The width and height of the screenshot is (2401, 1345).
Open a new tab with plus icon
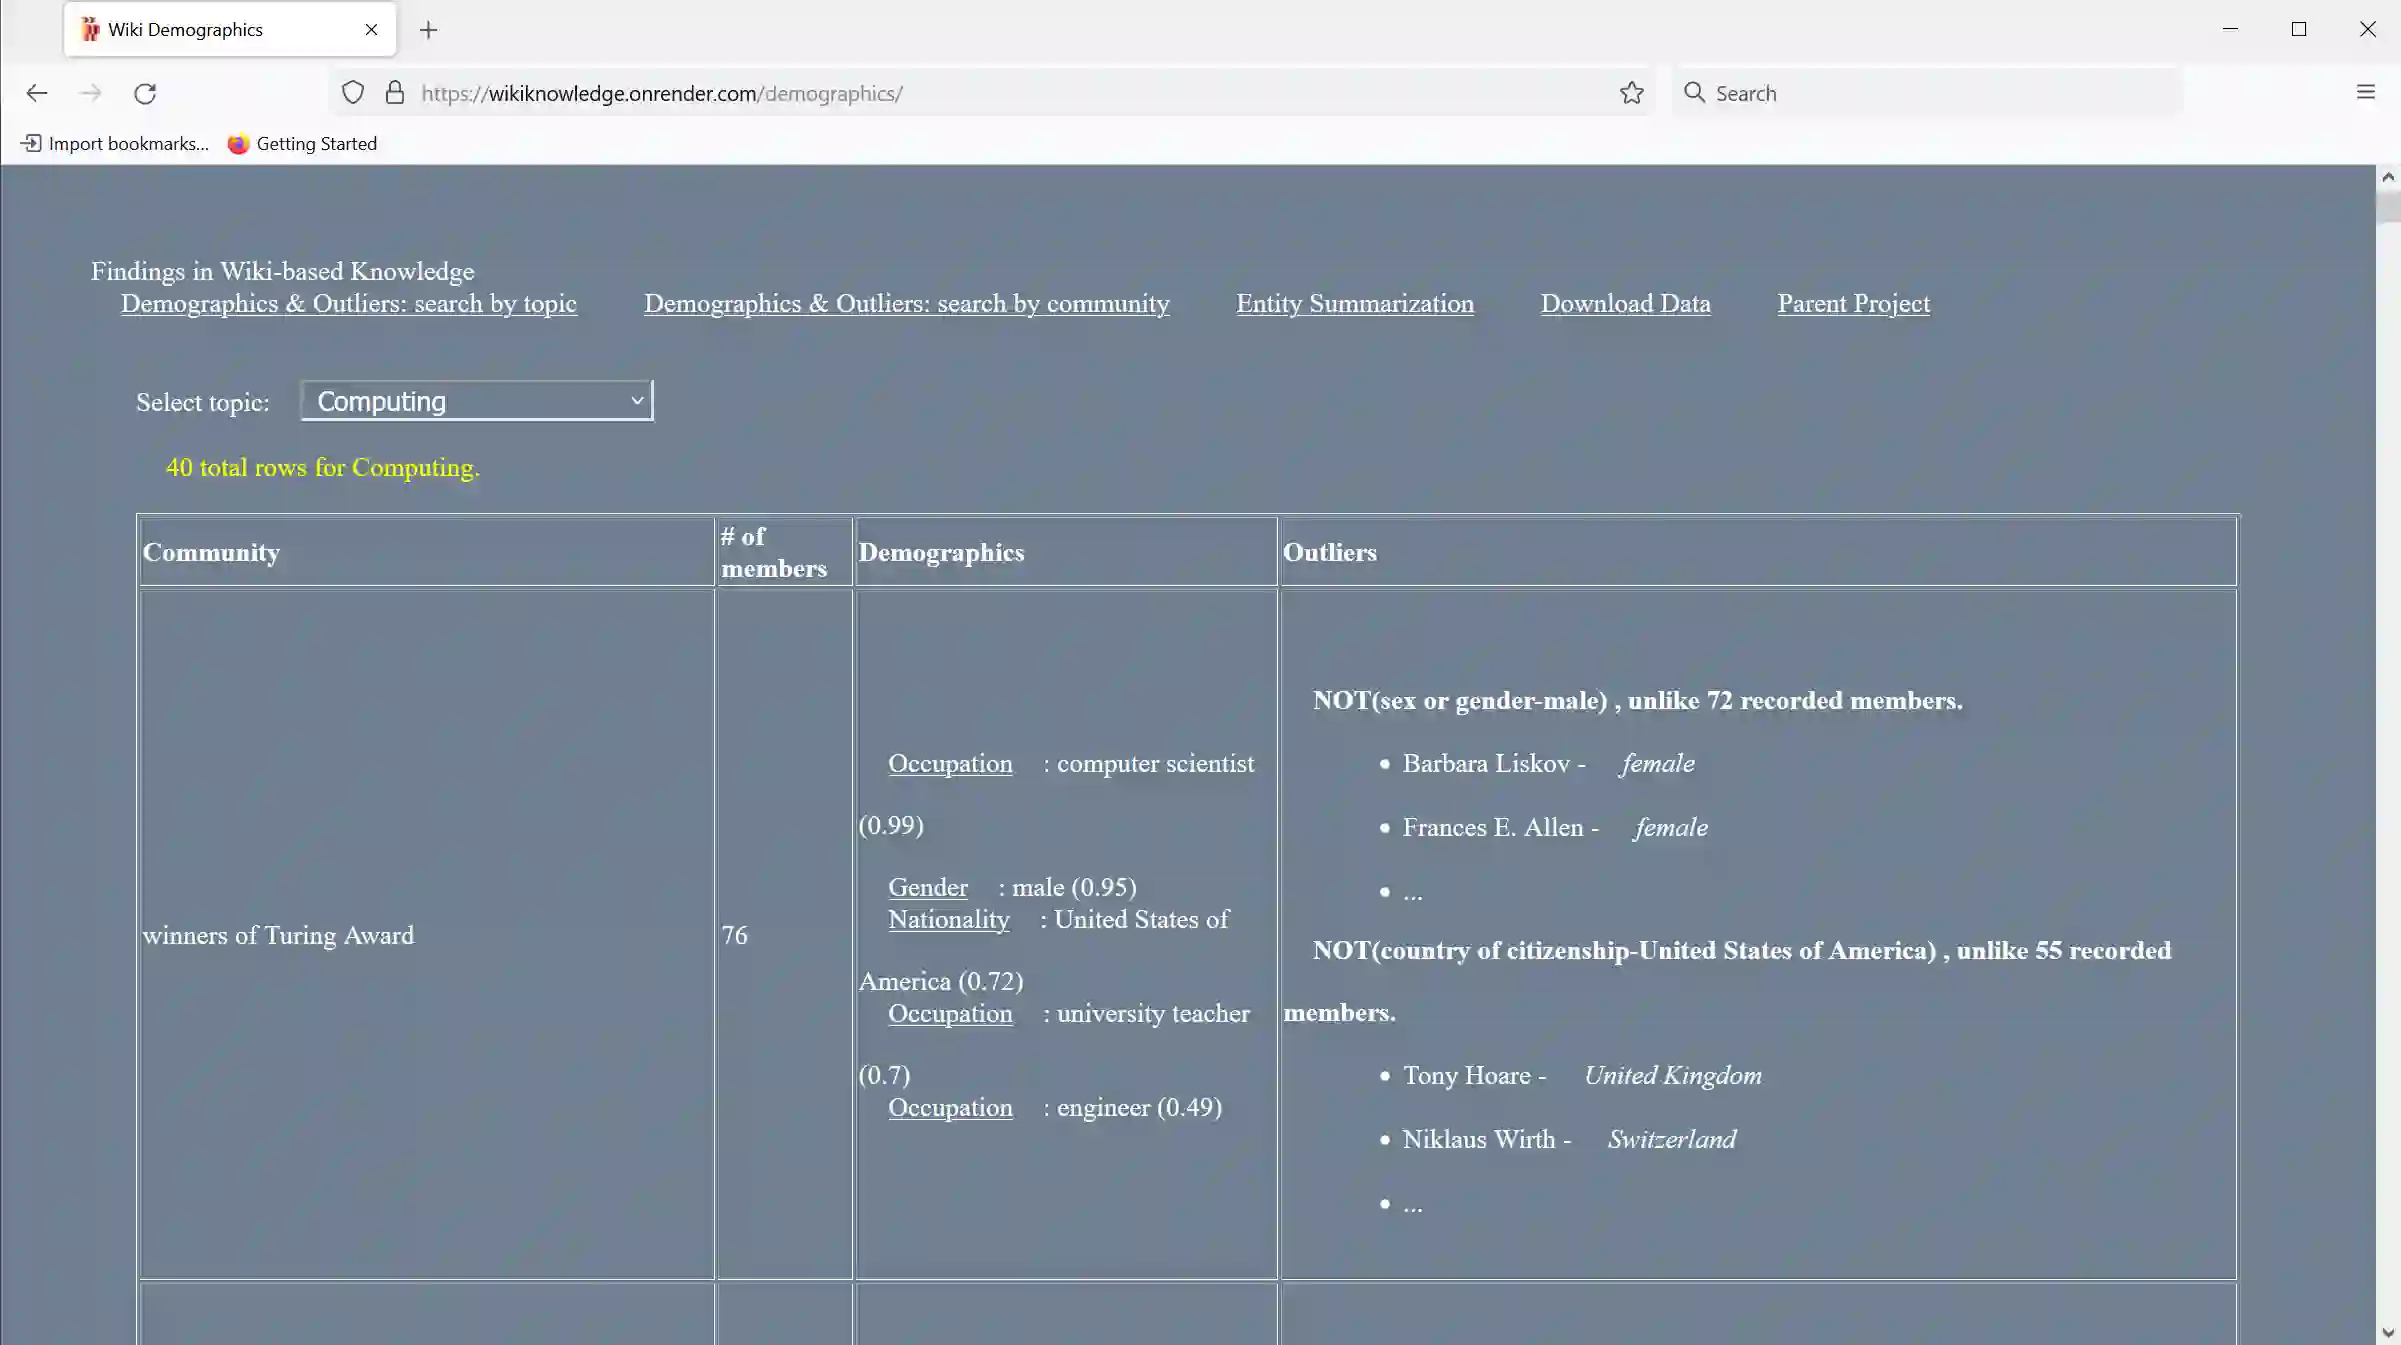click(x=428, y=30)
